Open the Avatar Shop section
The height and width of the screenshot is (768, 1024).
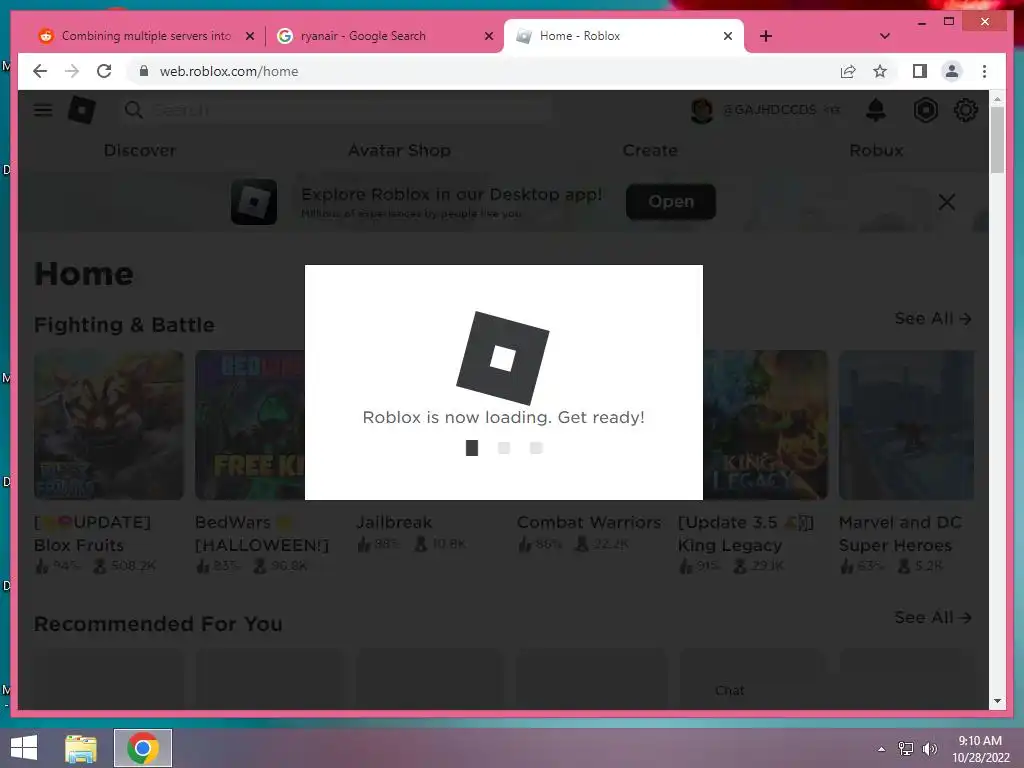399,150
